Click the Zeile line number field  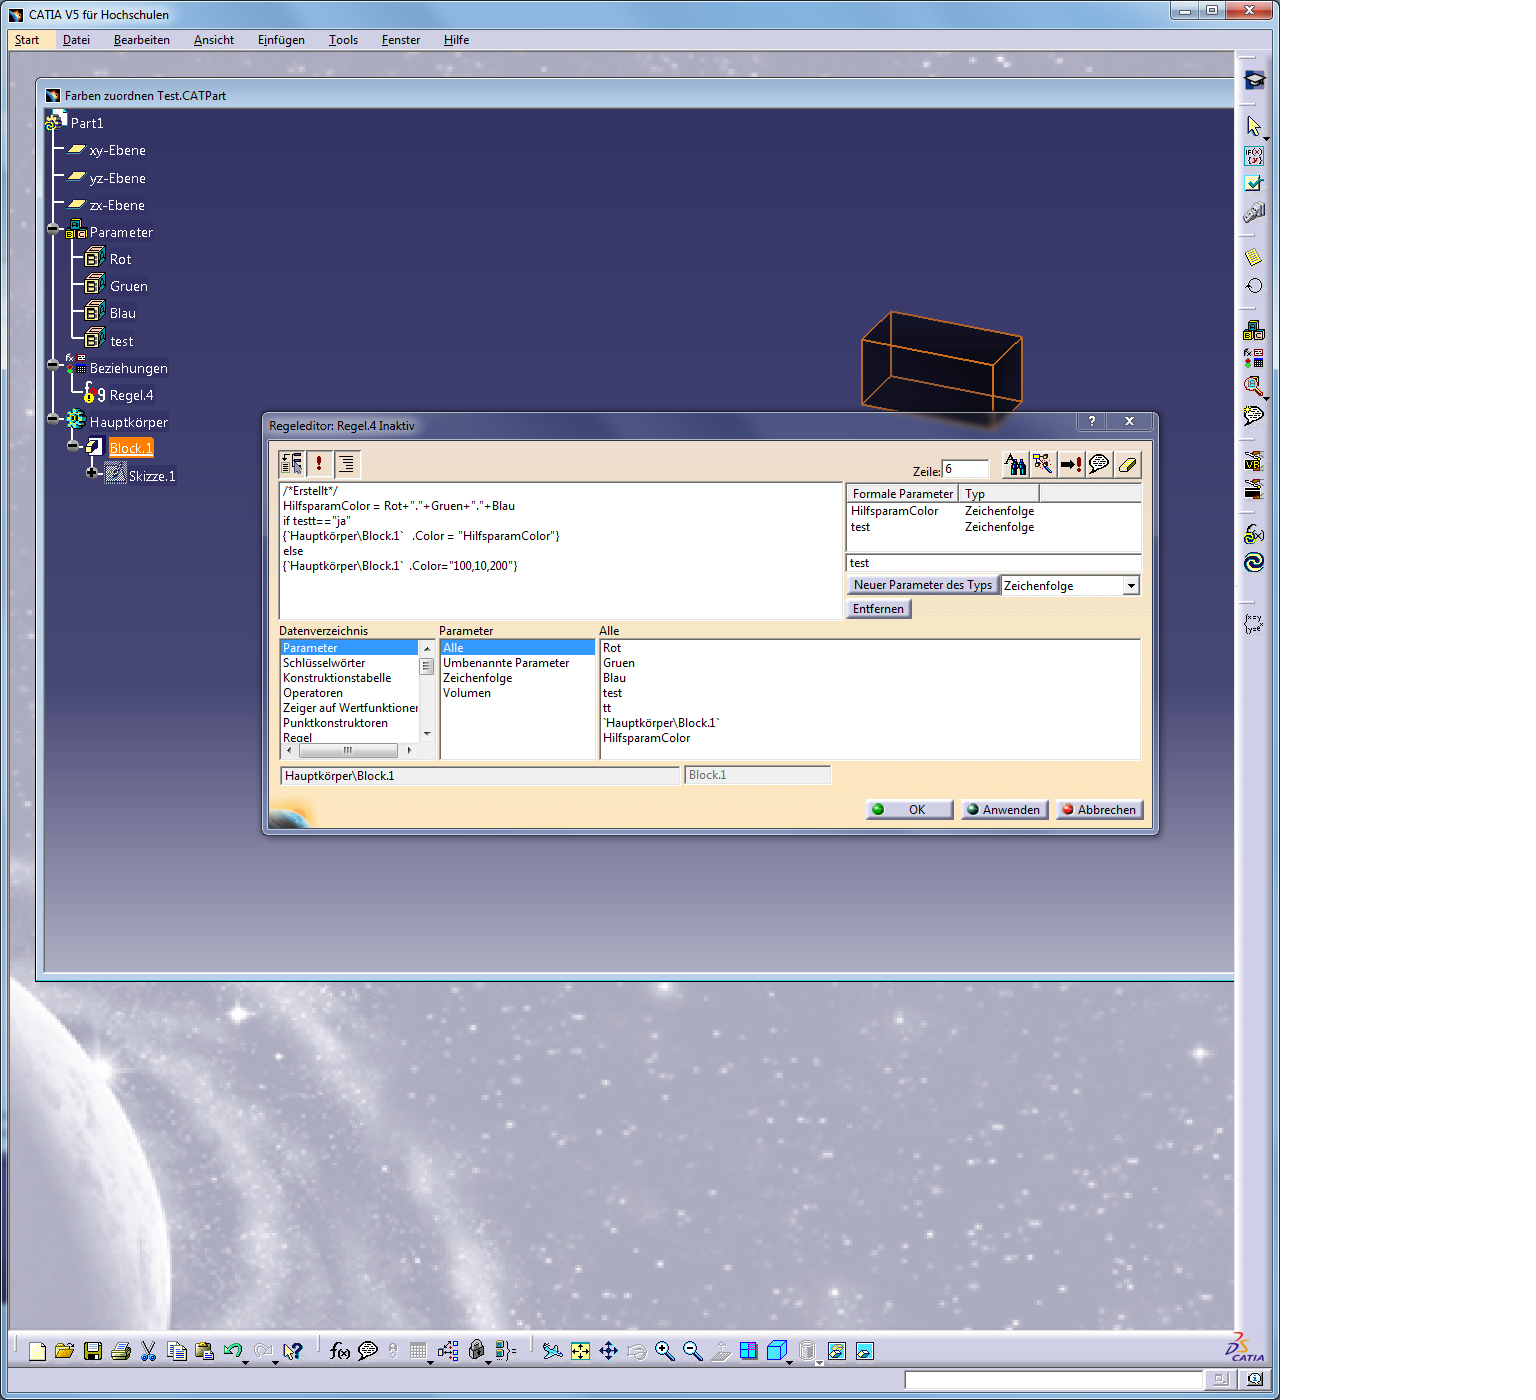pyautogui.click(x=965, y=469)
